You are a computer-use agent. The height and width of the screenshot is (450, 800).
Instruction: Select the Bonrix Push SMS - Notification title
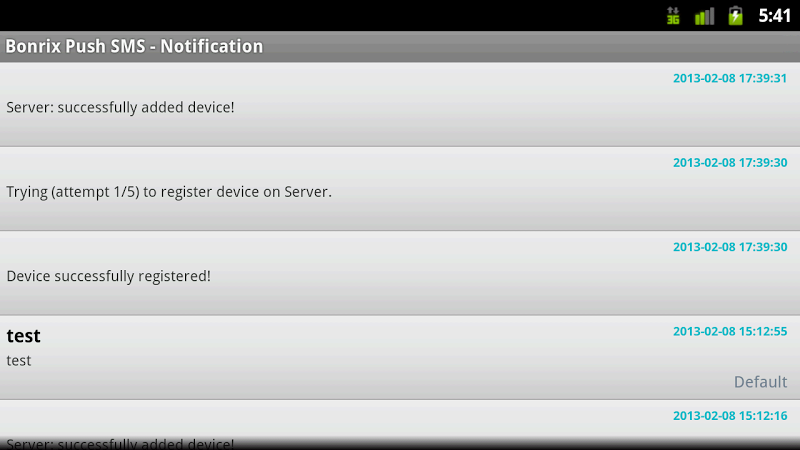coord(134,46)
